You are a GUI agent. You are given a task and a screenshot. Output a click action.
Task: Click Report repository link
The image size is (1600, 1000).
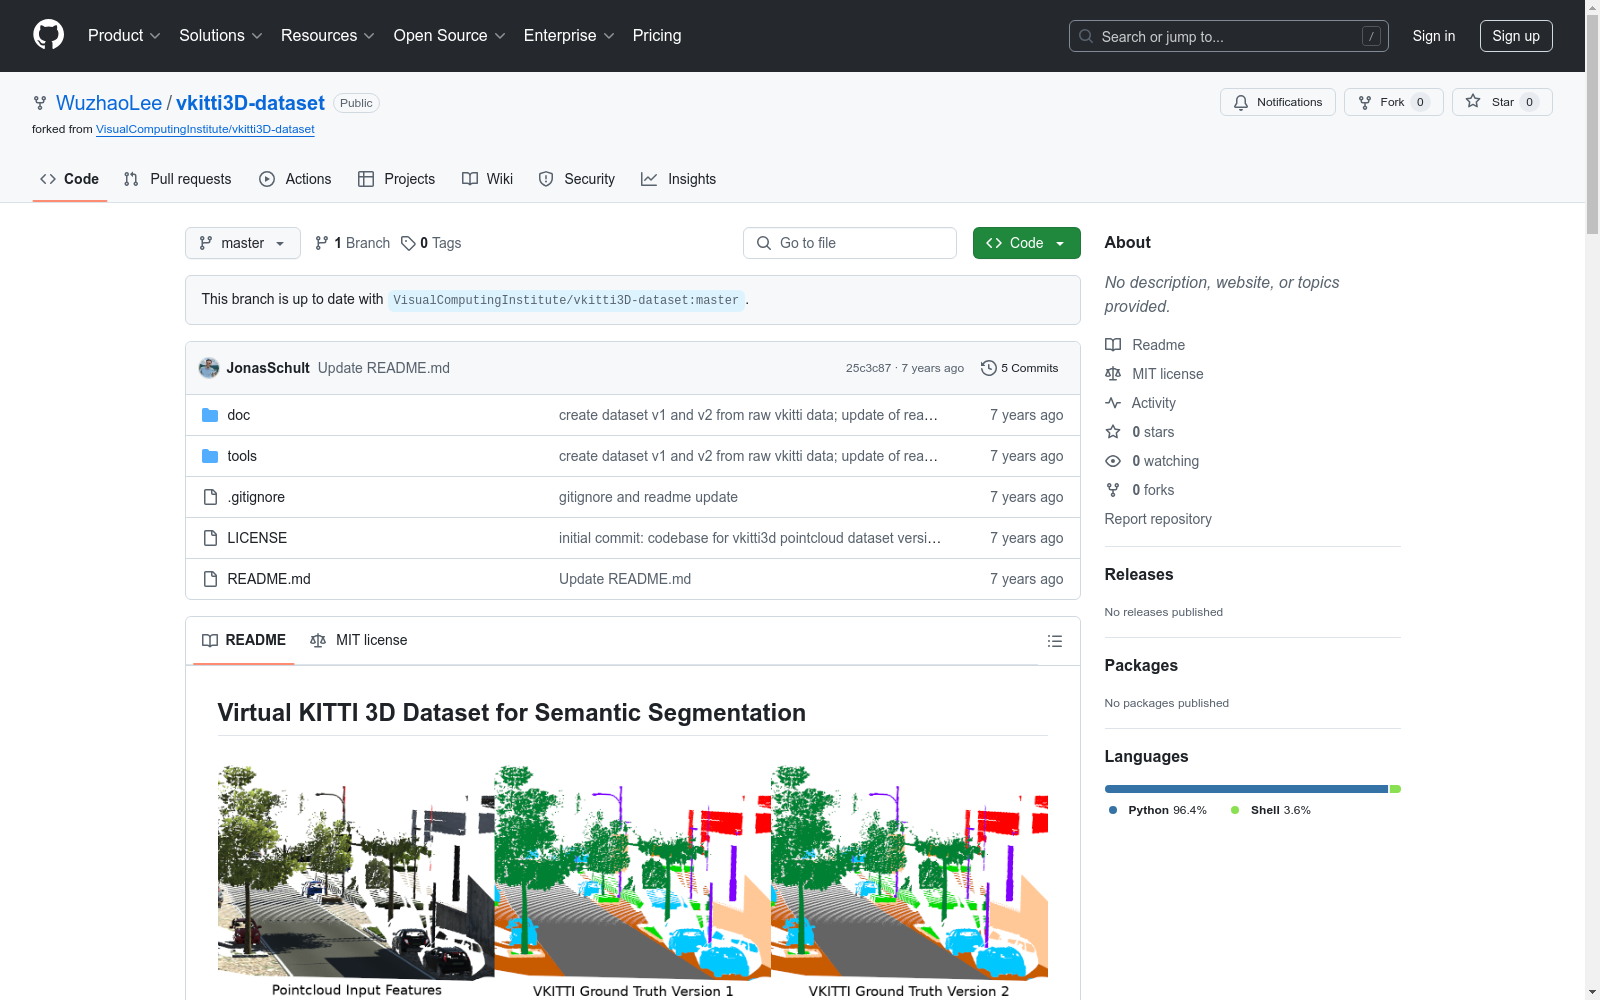point(1158,519)
